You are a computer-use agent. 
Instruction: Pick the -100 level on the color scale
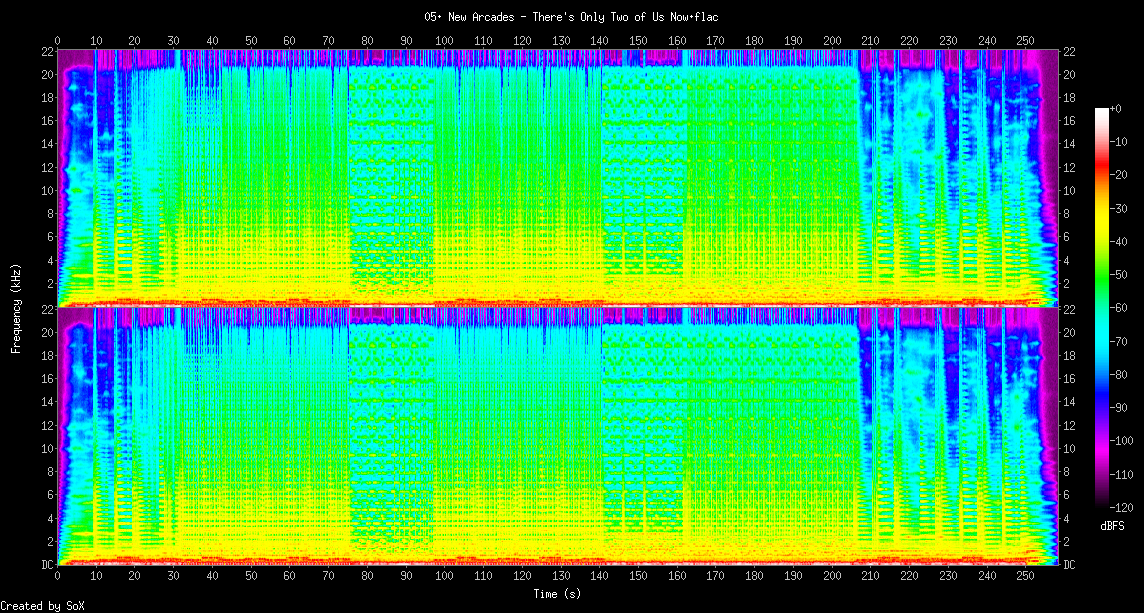pos(1120,441)
